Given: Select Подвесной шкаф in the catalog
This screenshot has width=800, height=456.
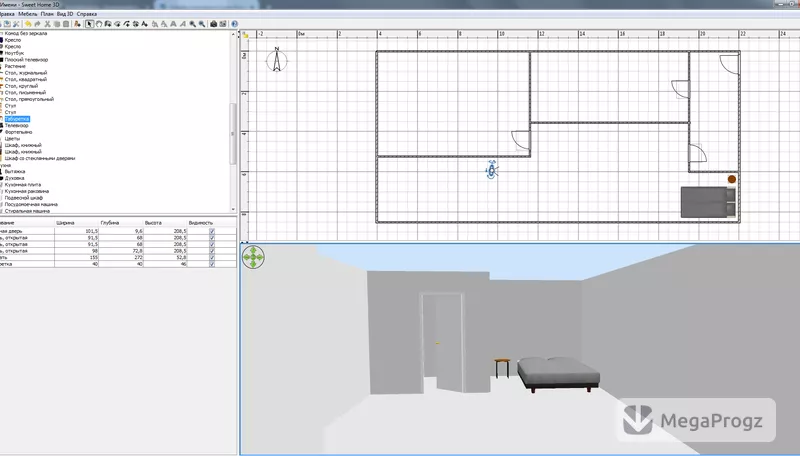Looking at the screenshot, I should coord(23,198).
